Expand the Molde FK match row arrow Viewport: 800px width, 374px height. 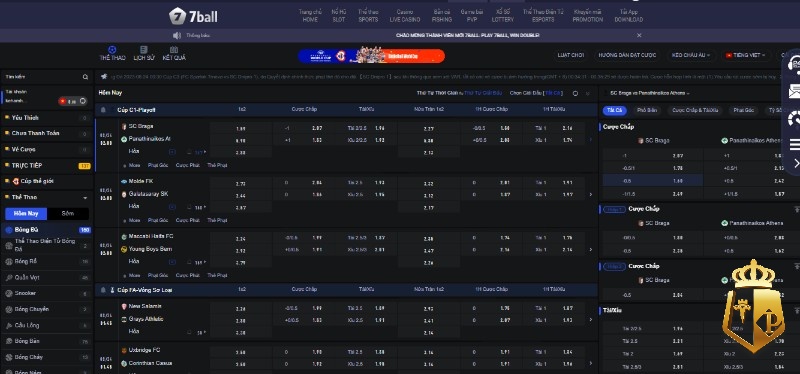pyautogui.click(x=591, y=194)
